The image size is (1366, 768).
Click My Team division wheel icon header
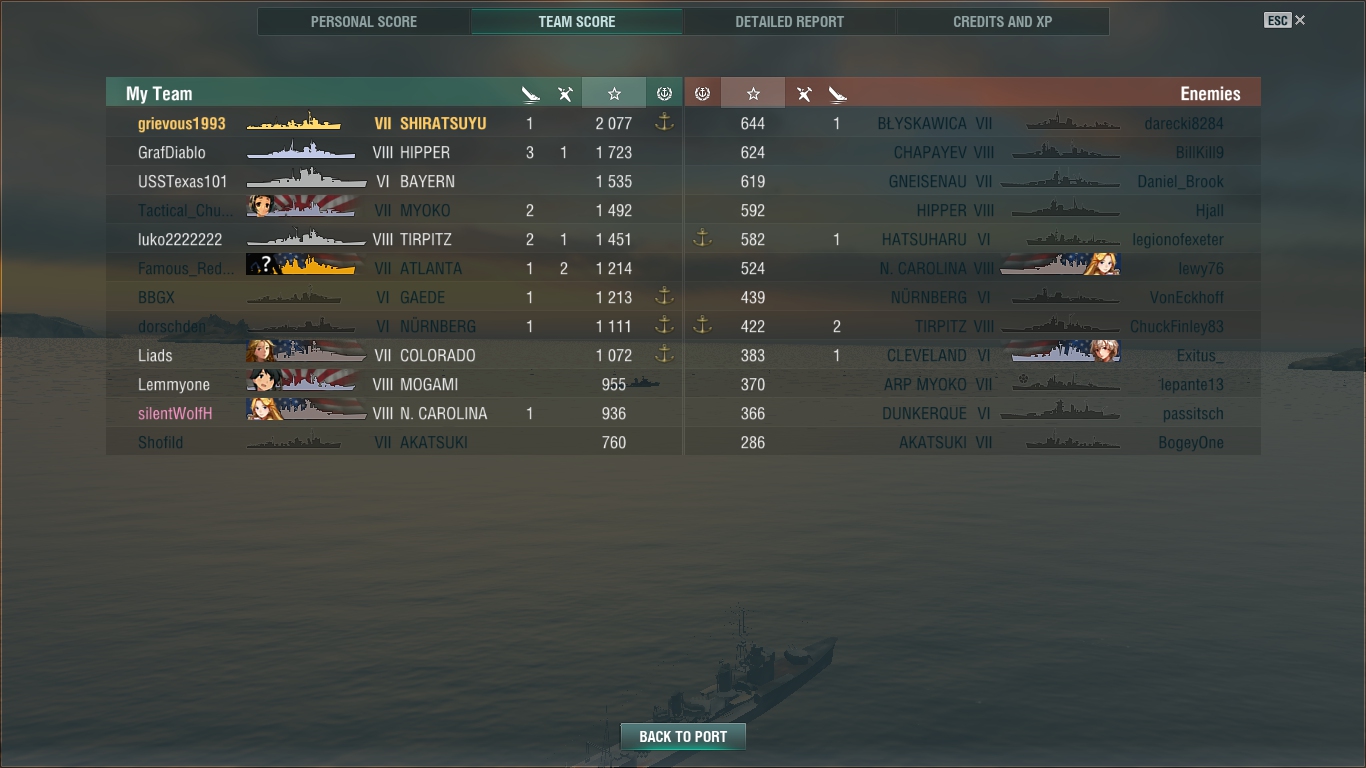pyautogui.click(x=664, y=93)
